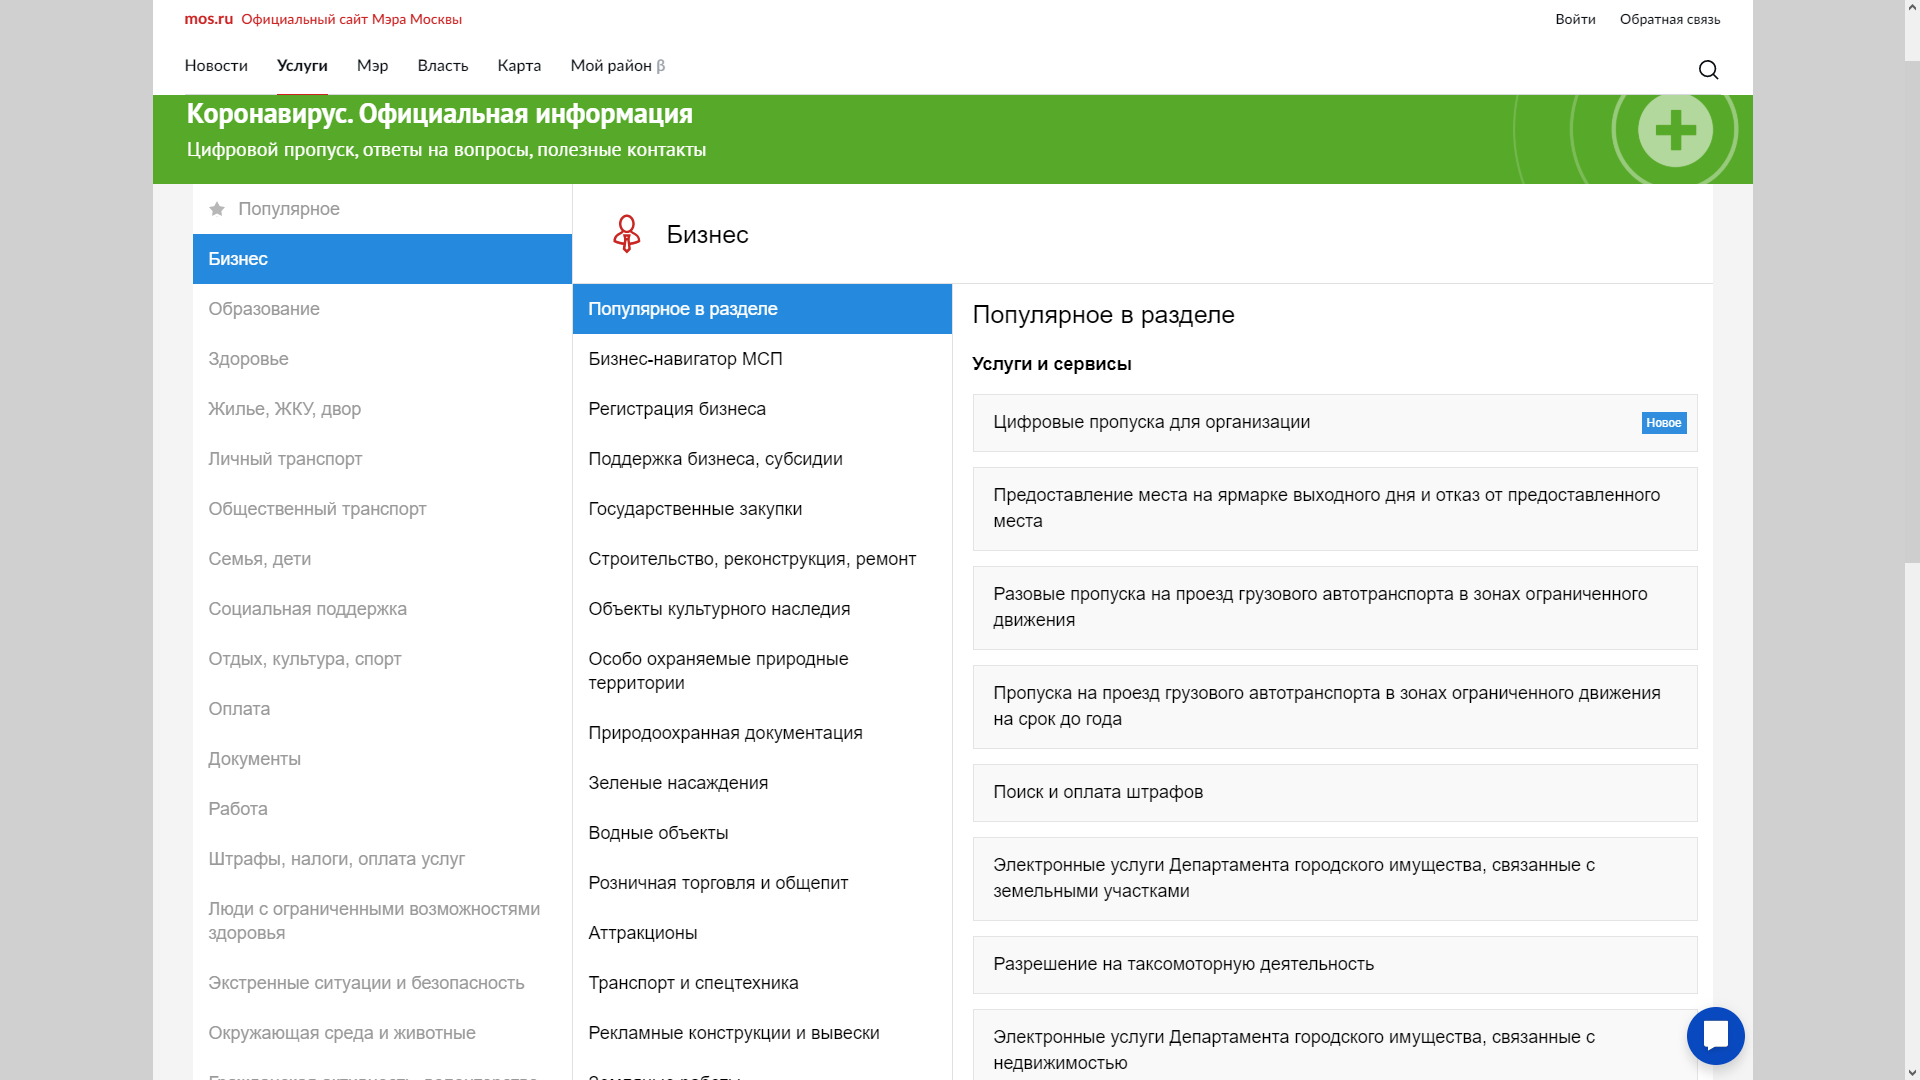Select the Здоровье category
The height and width of the screenshot is (1080, 1920).
click(382, 359)
